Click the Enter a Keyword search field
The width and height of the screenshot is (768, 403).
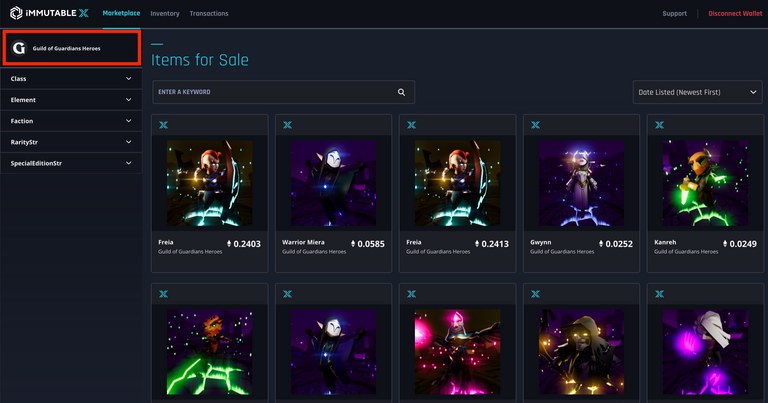tap(284, 92)
